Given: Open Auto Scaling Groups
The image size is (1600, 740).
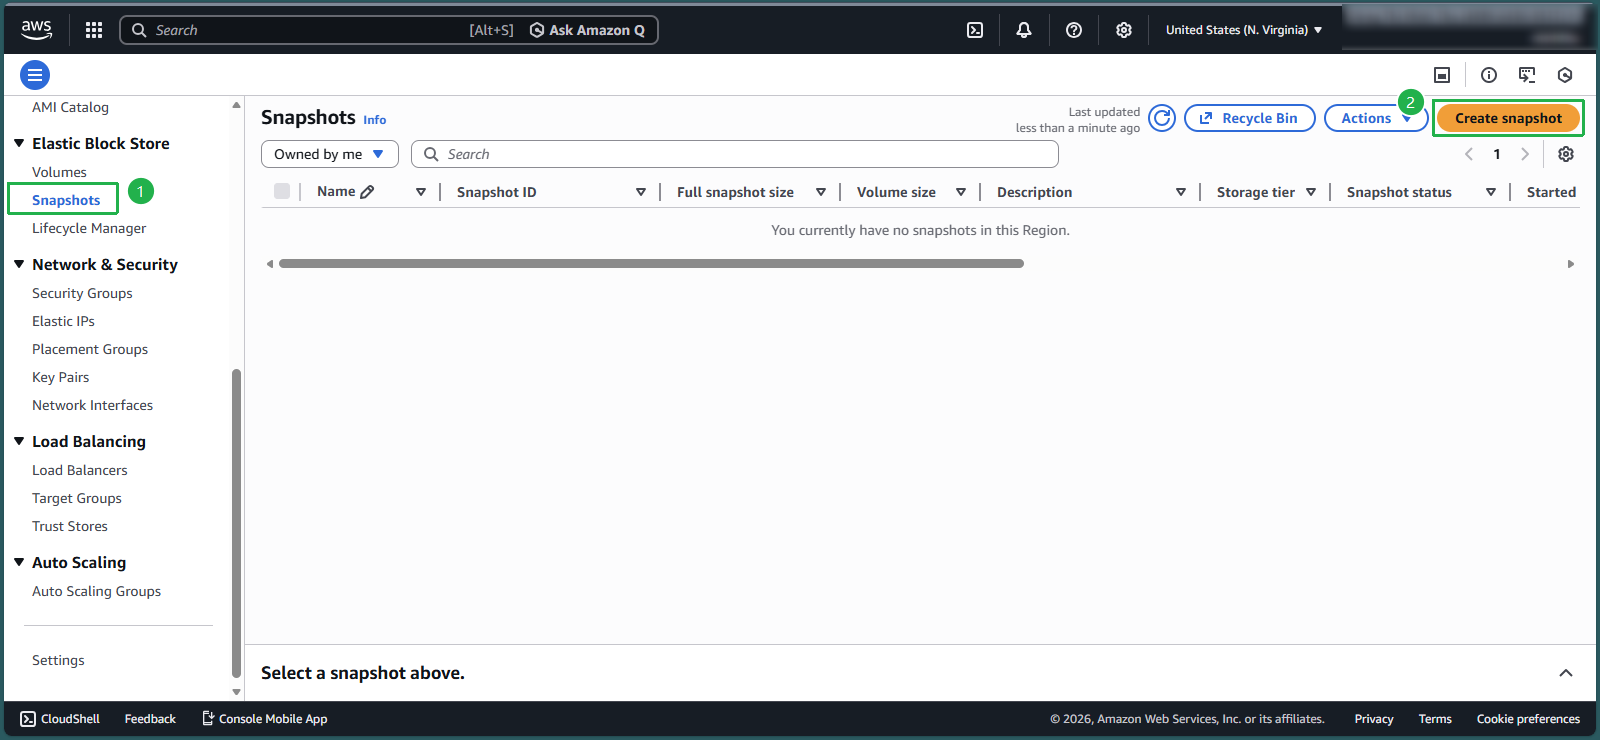Looking at the screenshot, I should point(96,591).
